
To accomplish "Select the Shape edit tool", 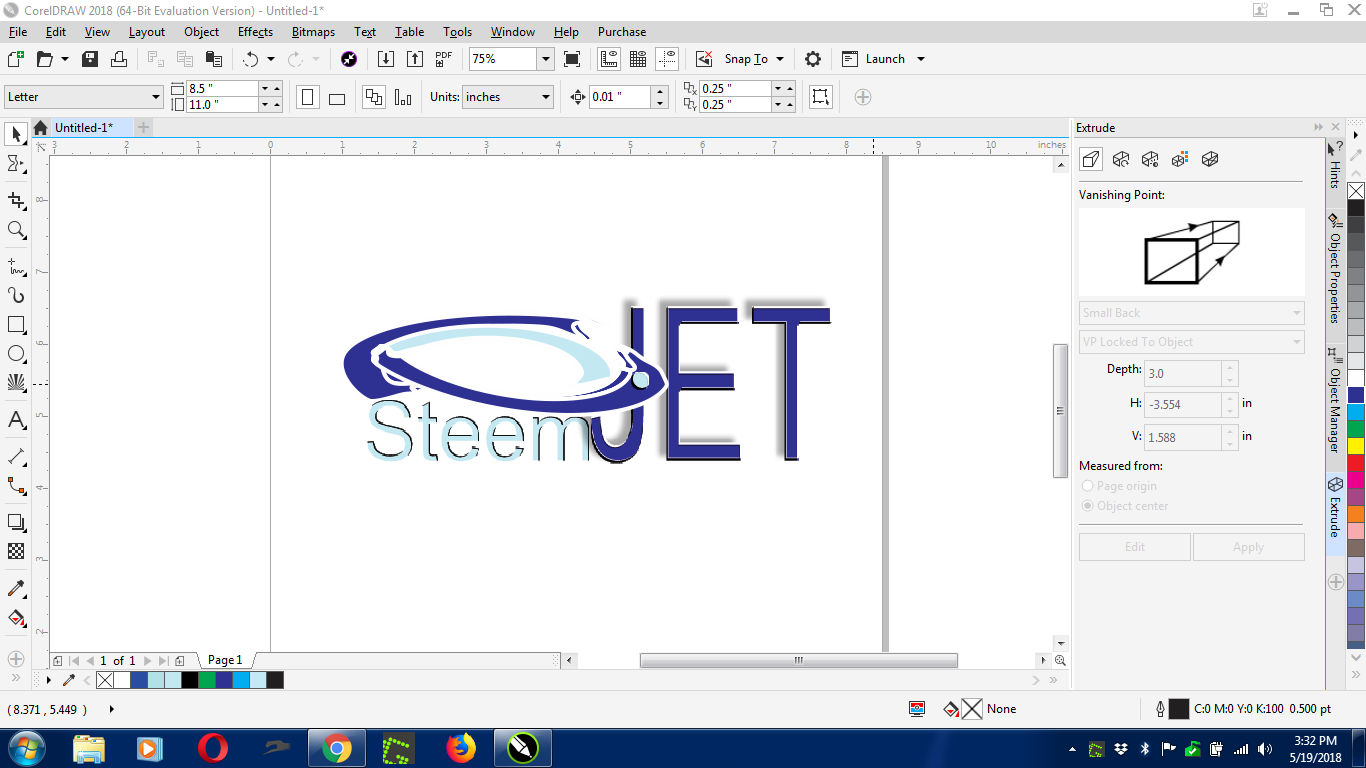I will click(x=16, y=164).
